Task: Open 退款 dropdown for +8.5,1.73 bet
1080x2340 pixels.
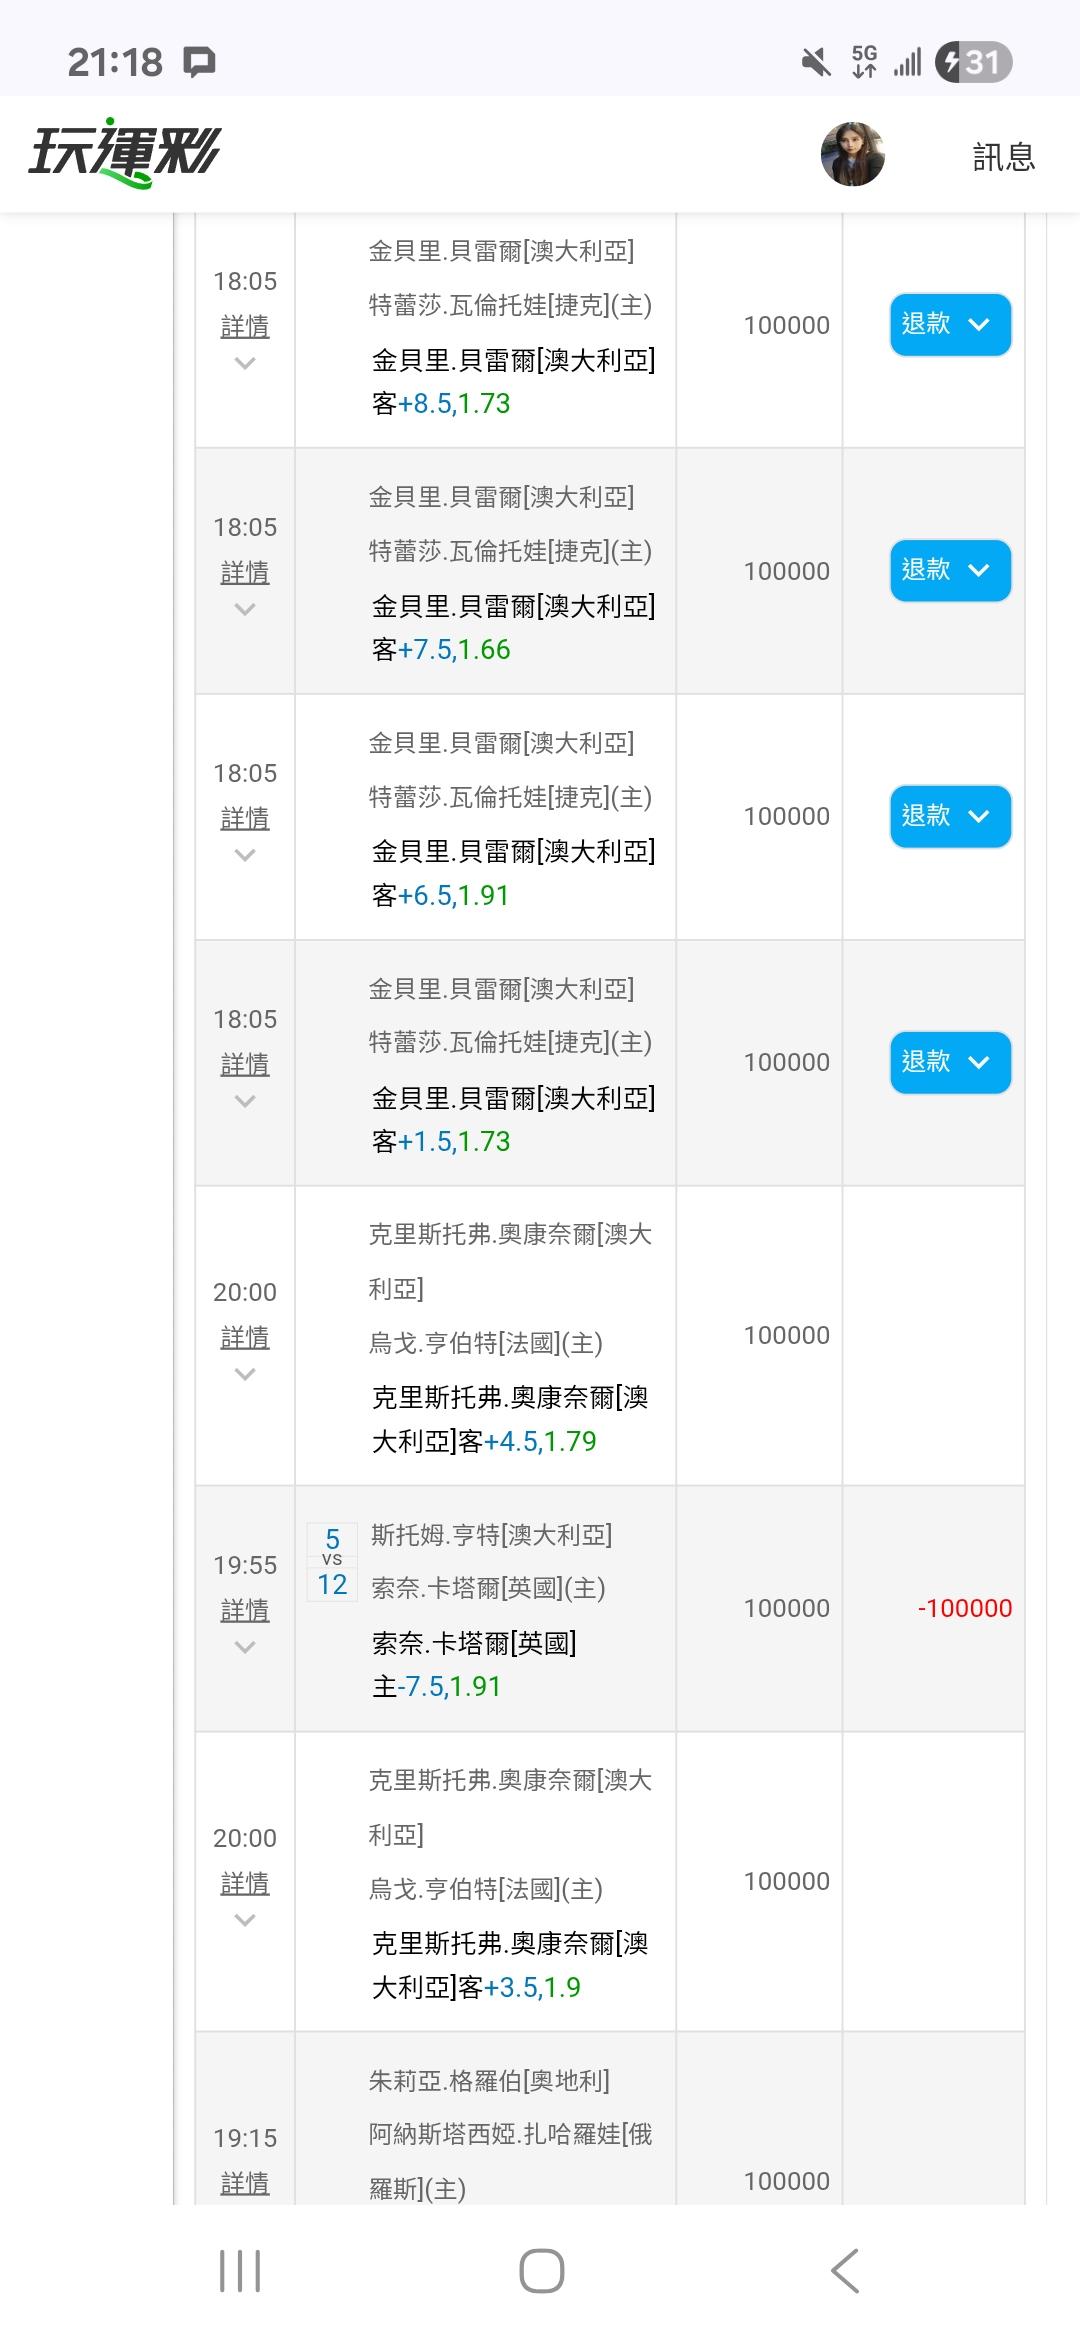Action: point(950,325)
